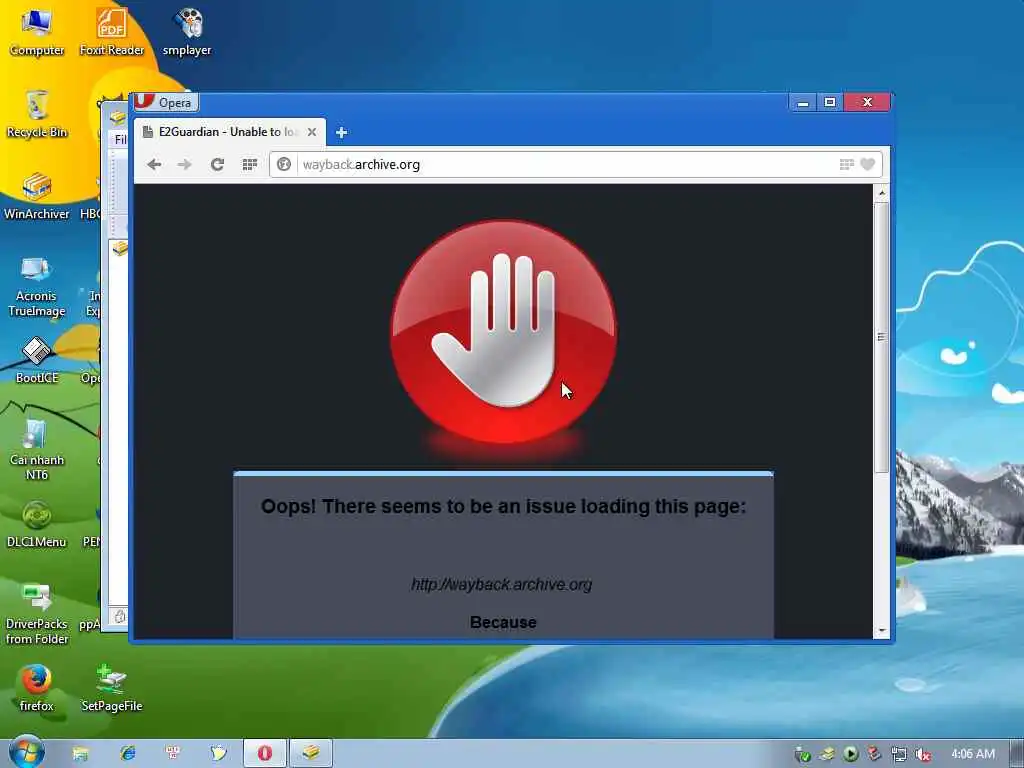Click the scrollbar up arrow

click(882, 193)
